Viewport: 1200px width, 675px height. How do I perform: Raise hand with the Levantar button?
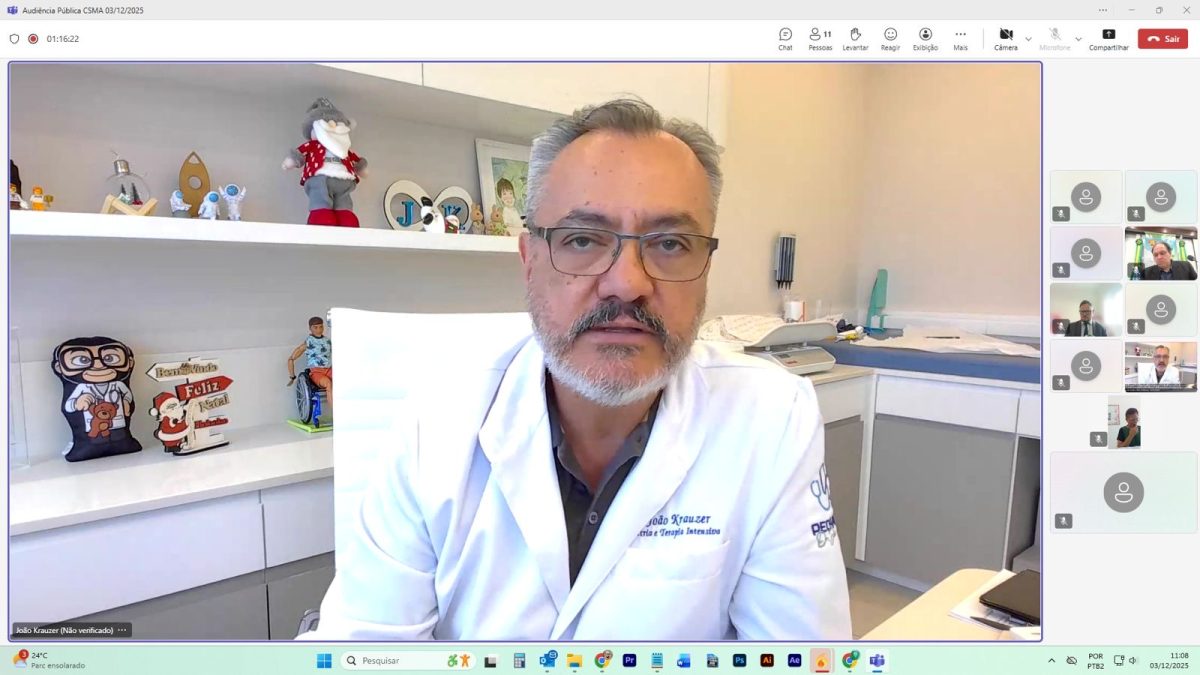coord(855,38)
